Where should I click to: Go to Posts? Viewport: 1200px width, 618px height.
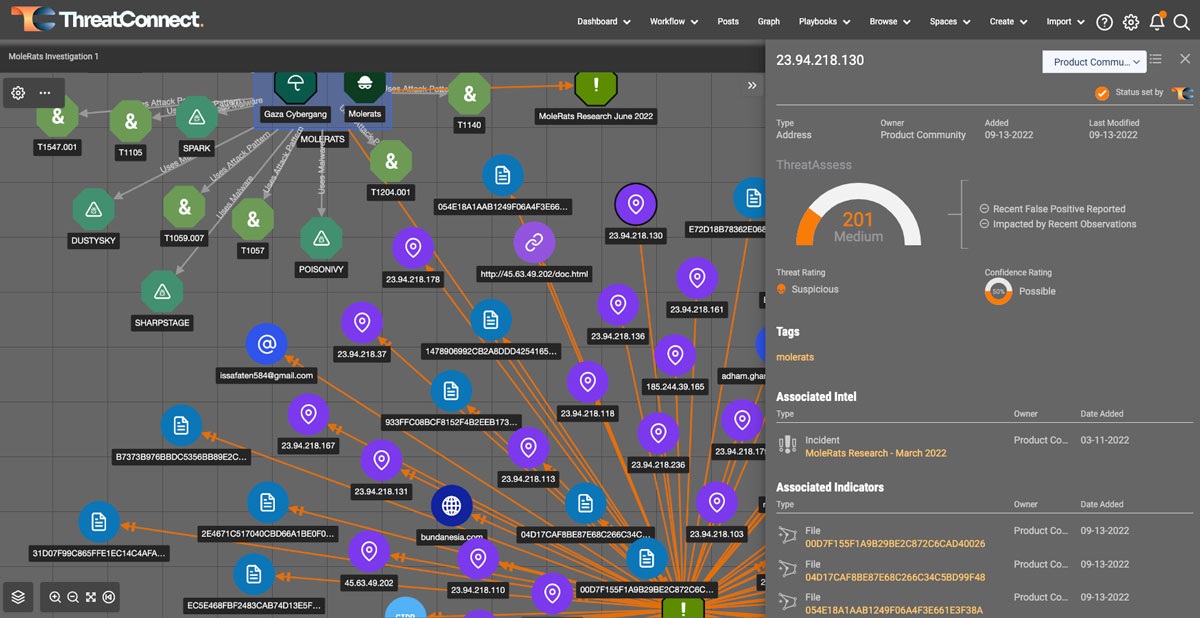[x=728, y=21]
